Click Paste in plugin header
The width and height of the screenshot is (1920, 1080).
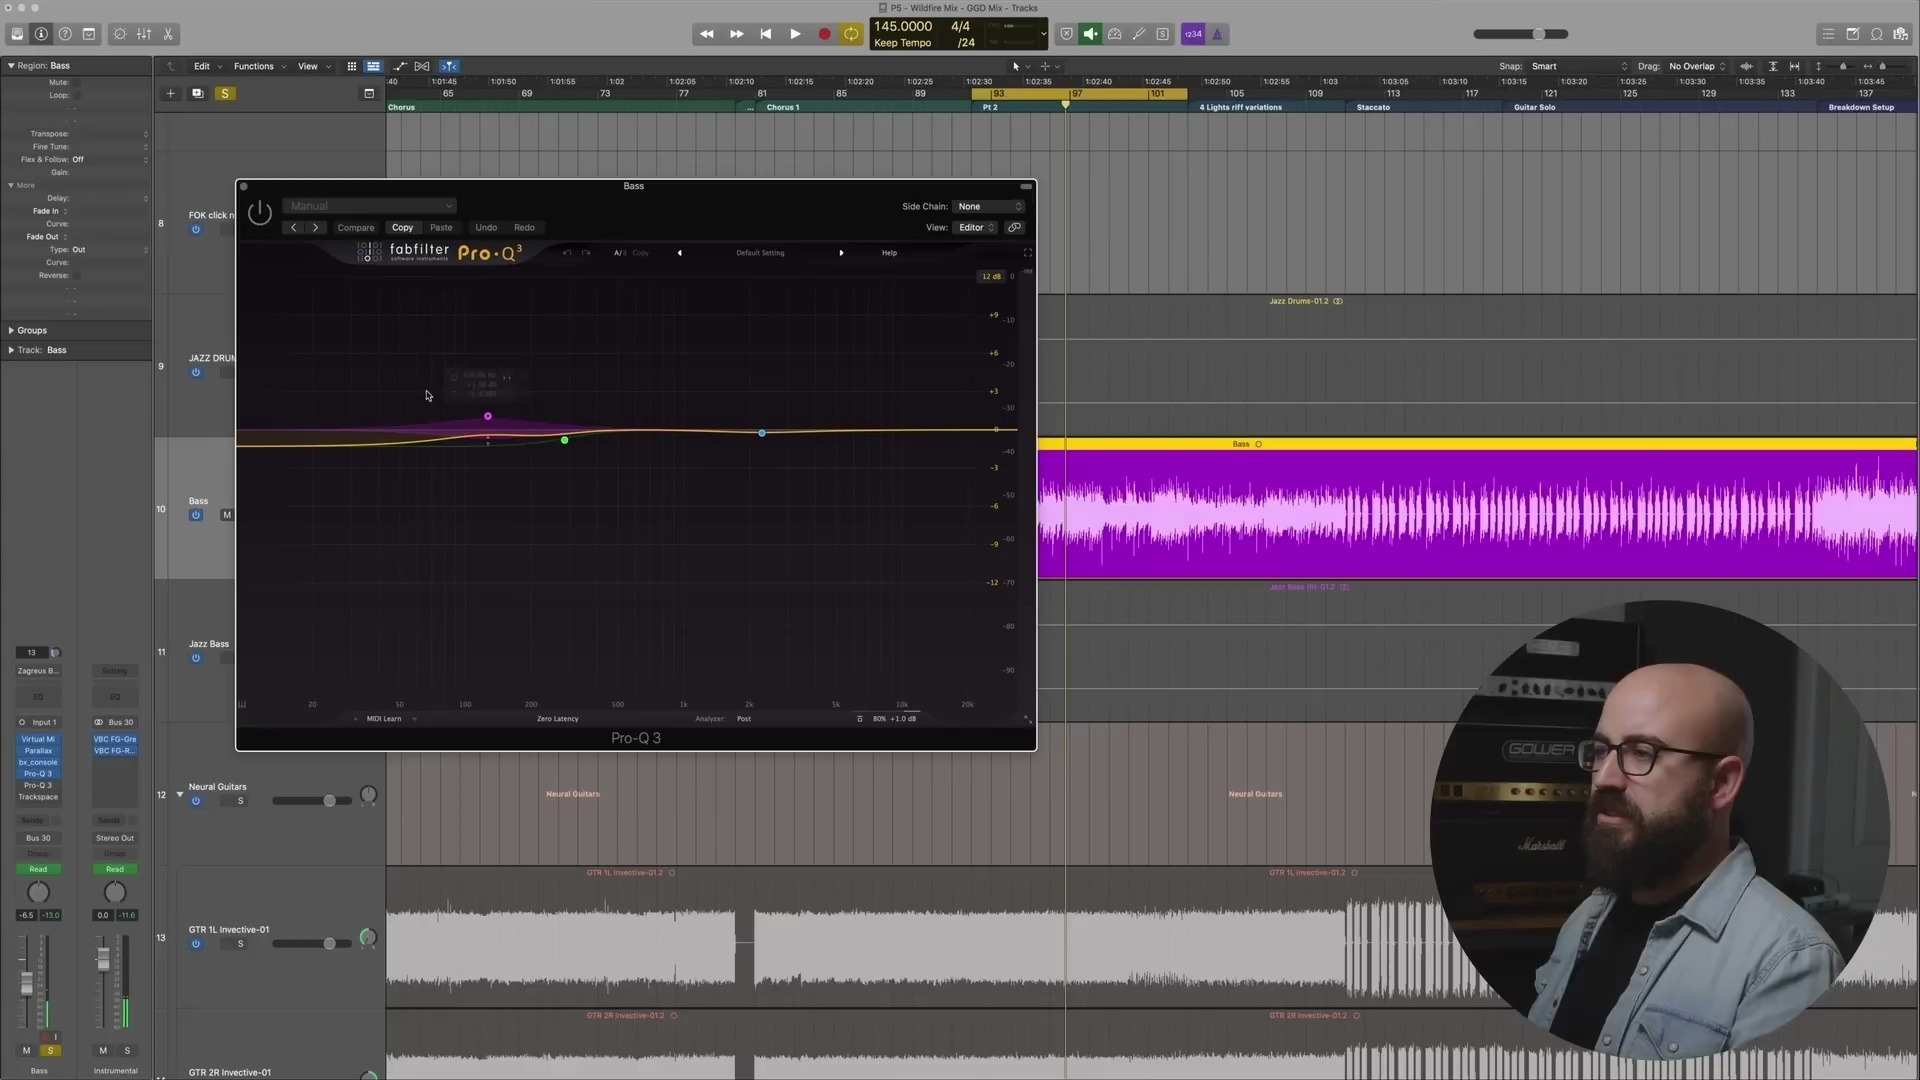pos(441,228)
